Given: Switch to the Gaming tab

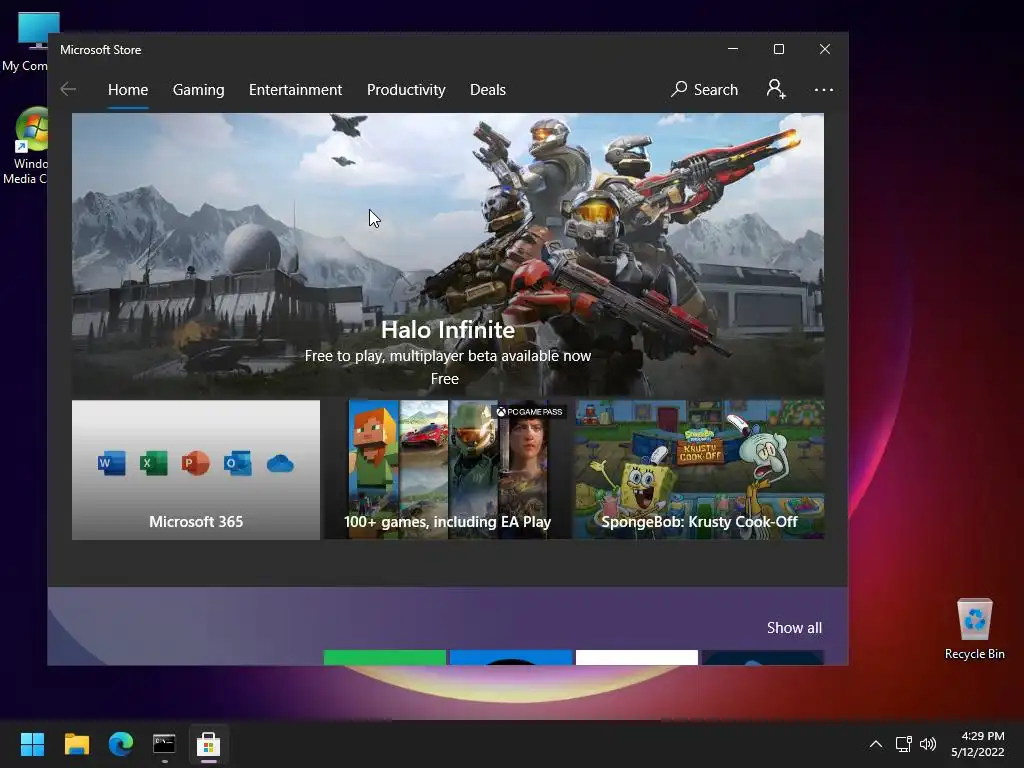Looking at the screenshot, I should 199,89.
